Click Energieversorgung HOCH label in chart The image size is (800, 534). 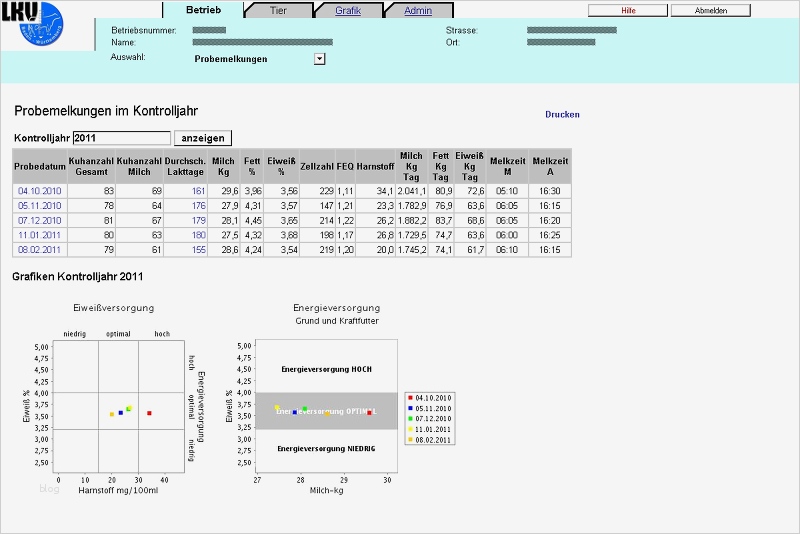tap(327, 369)
